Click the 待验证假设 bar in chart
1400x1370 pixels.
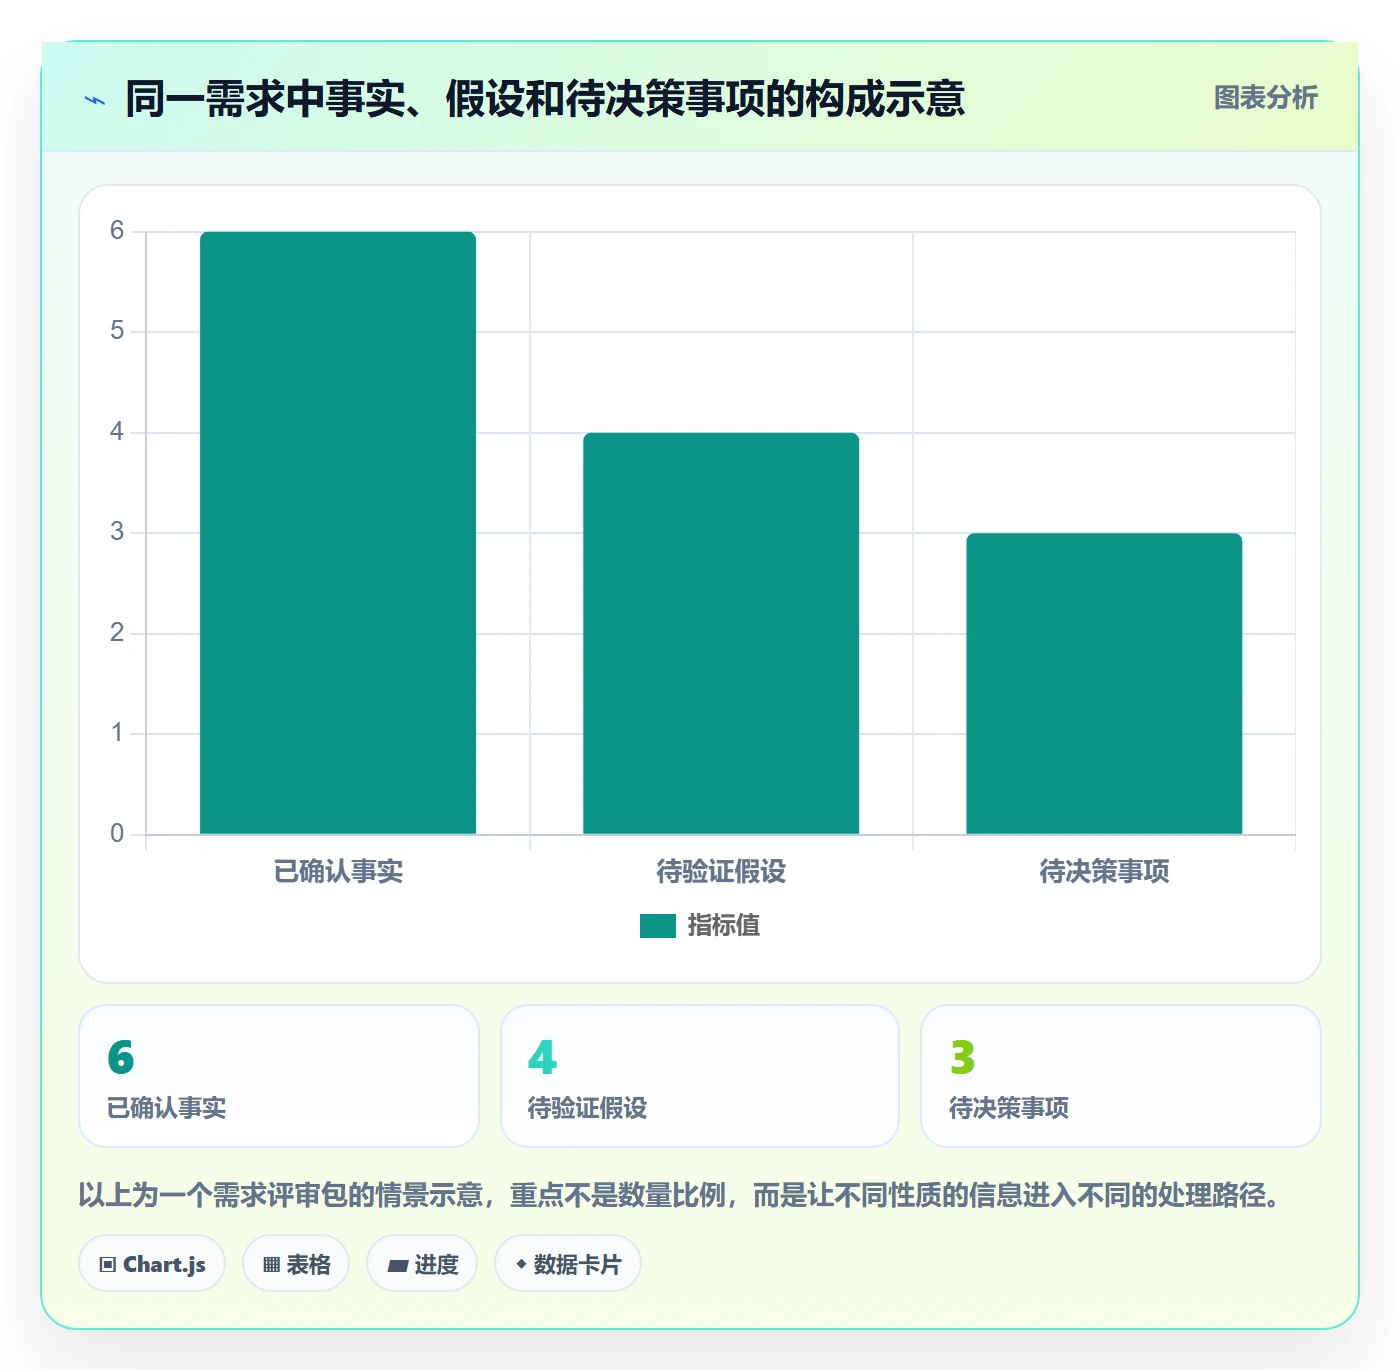point(721,633)
